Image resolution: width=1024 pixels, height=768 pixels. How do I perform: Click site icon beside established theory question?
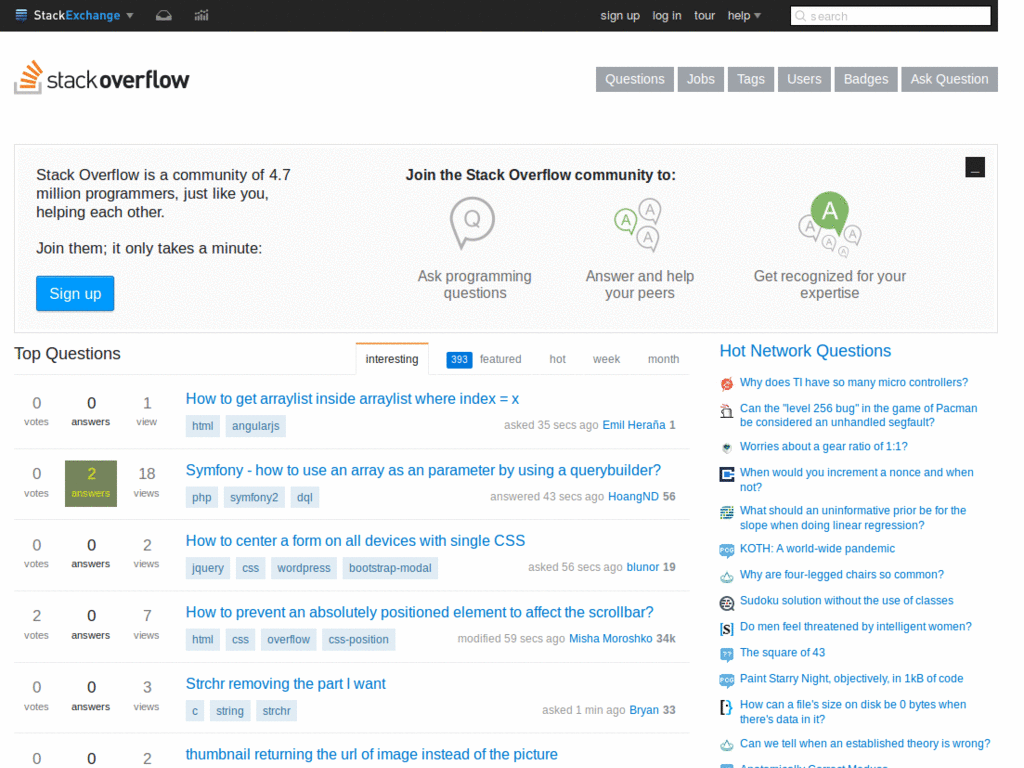(726, 745)
